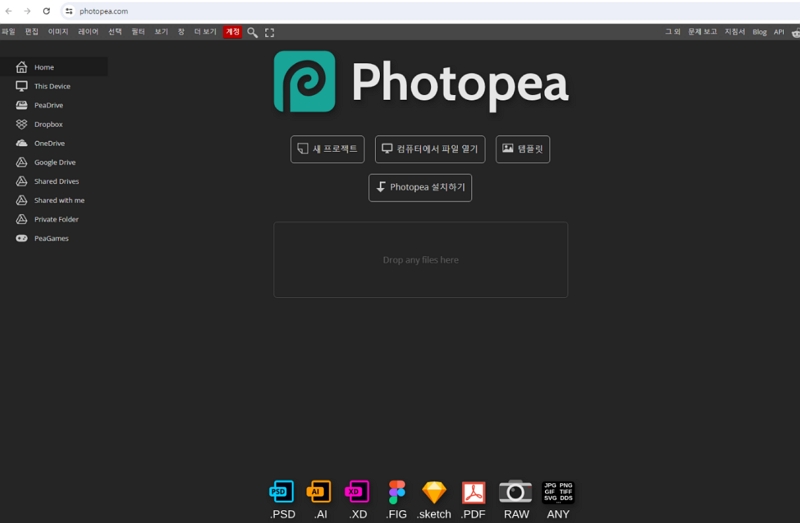800x523 pixels.
Task: Click the Photopea 설치하기 button
Action: (x=420, y=188)
